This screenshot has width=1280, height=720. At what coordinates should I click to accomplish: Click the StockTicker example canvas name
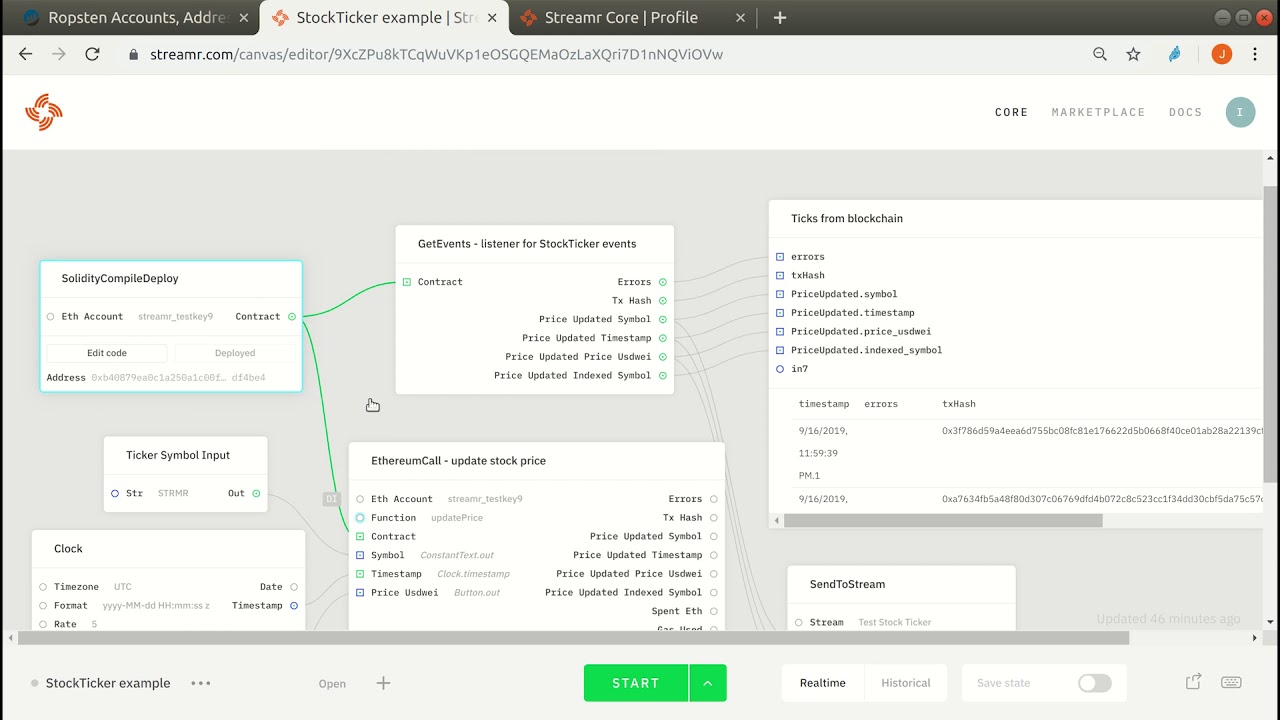coord(108,683)
